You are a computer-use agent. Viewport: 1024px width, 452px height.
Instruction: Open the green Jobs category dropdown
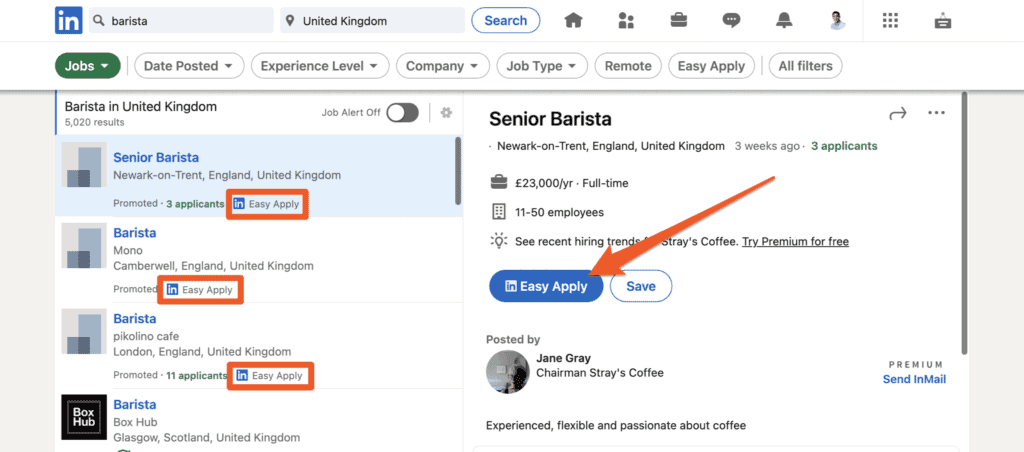point(87,66)
